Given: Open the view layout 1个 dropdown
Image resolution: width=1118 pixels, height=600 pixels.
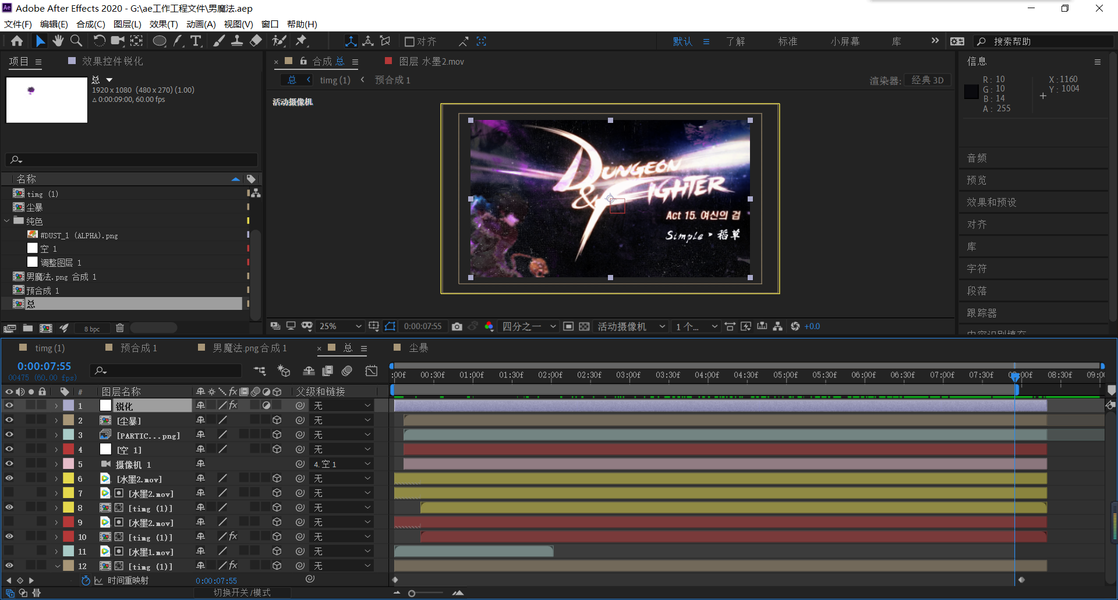Looking at the screenshot, I should tap(697, 326).
